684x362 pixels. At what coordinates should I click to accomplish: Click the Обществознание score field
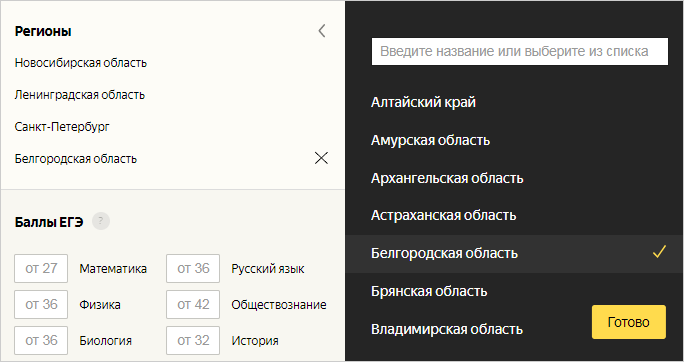click(193, 304)
